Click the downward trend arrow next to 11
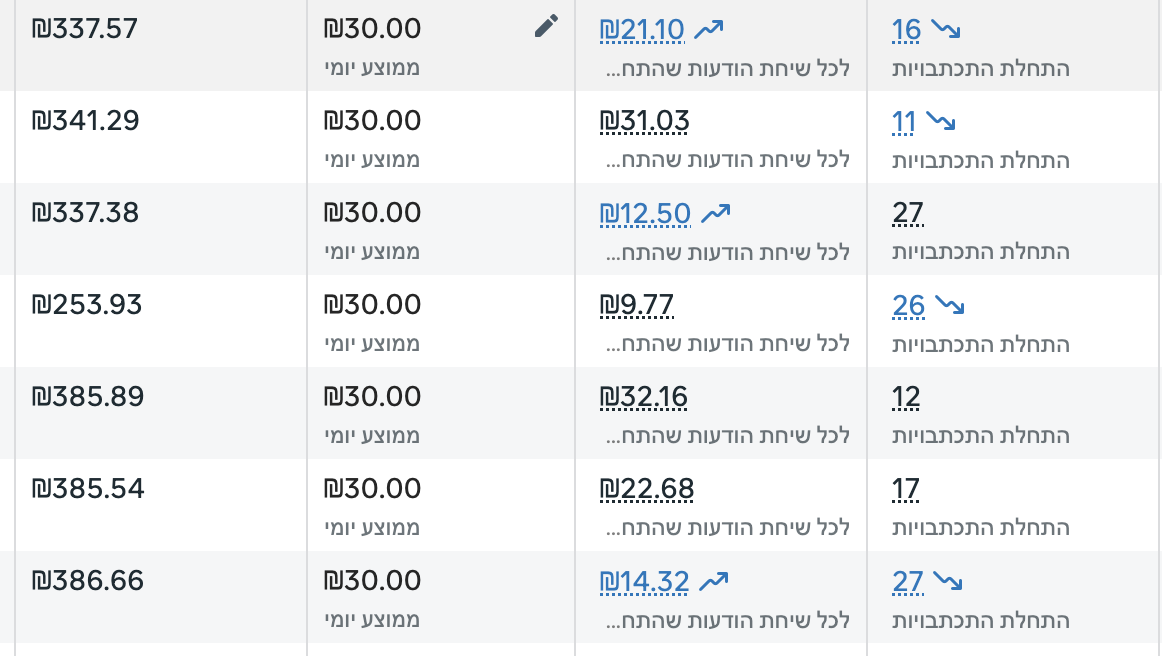This screenshot has width=1162, height=656. click(940, 122)
